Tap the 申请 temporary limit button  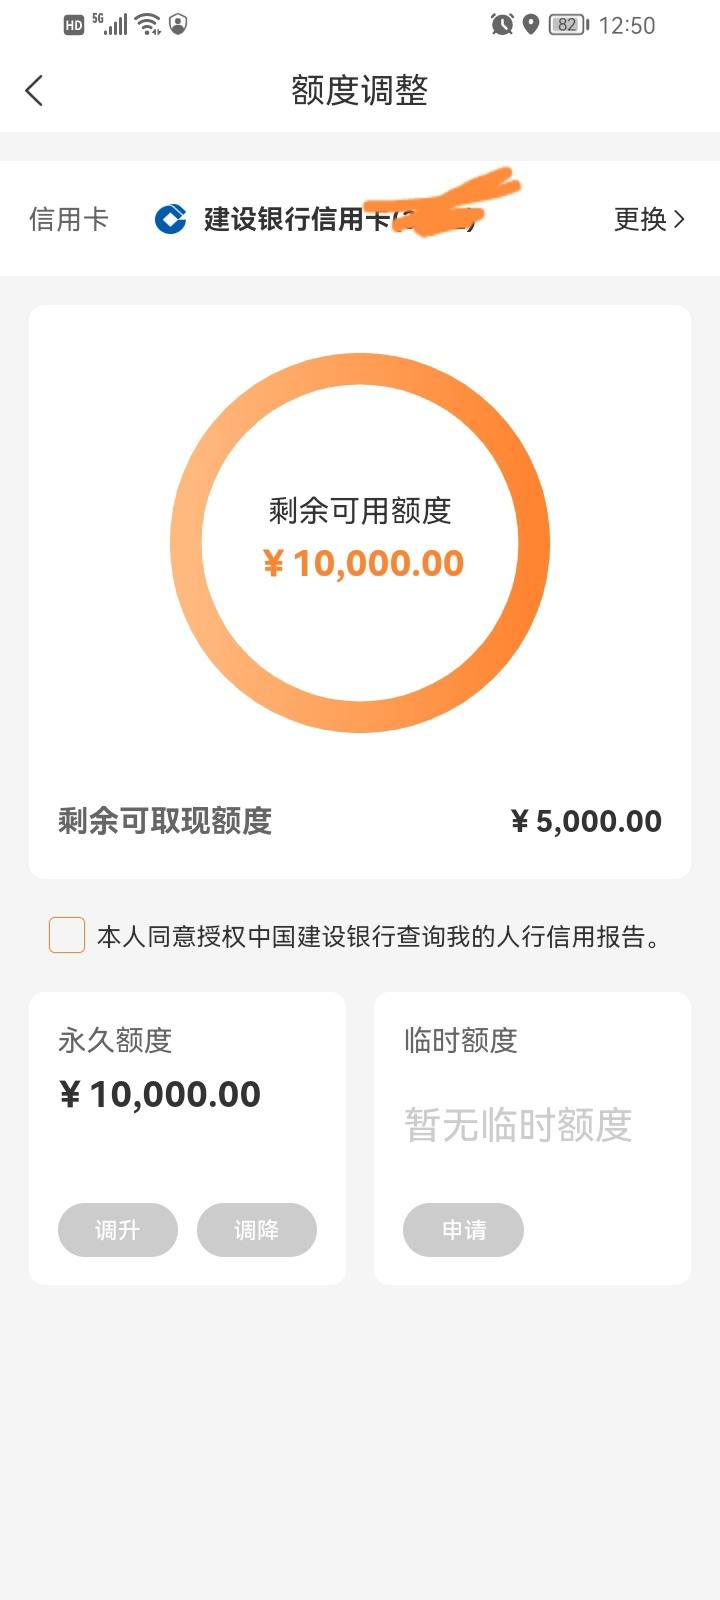coord(463,1230)
